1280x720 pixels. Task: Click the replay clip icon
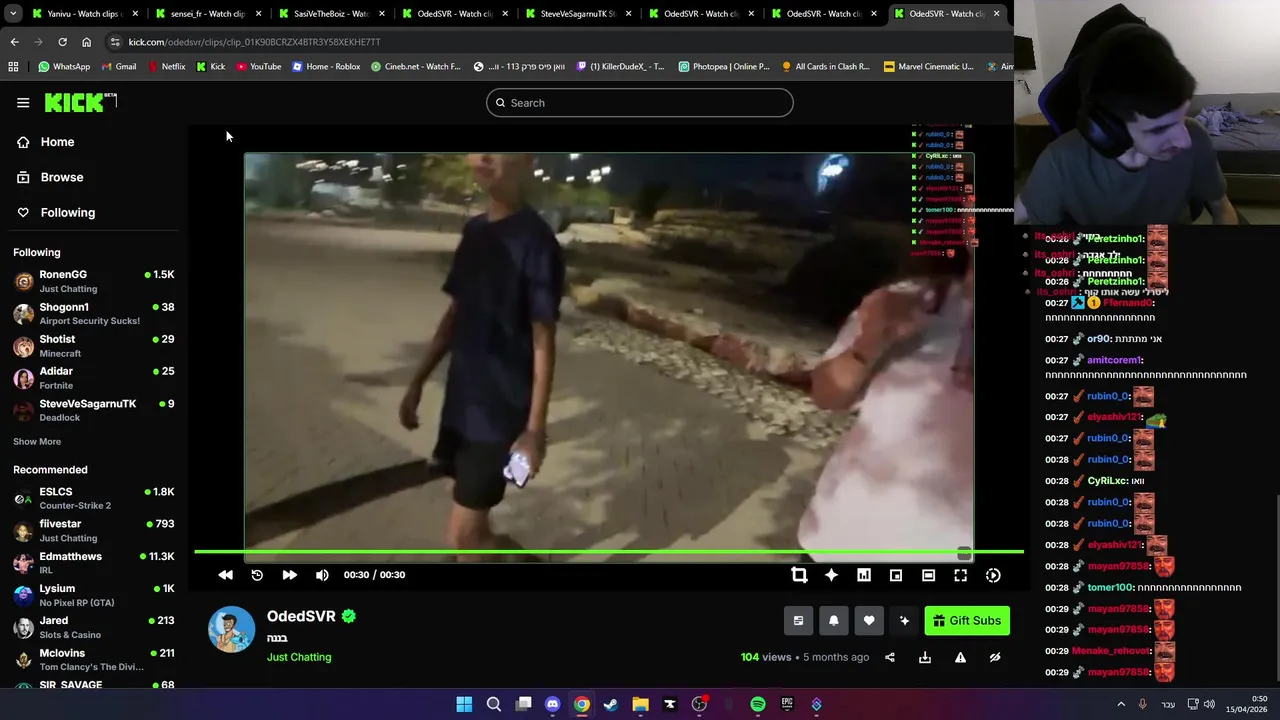point(257,575)
